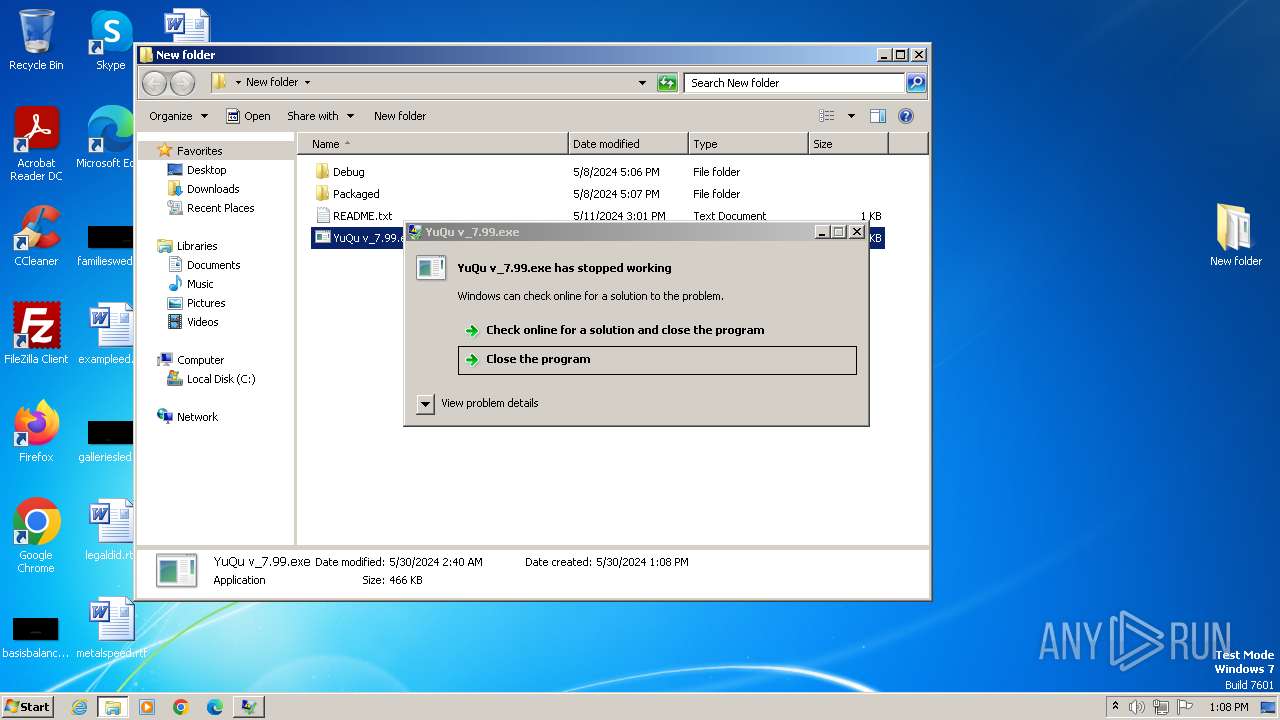The image size is (1280, 720).
Task: Click the Search New folder field
Action: (x=795, y=83)
